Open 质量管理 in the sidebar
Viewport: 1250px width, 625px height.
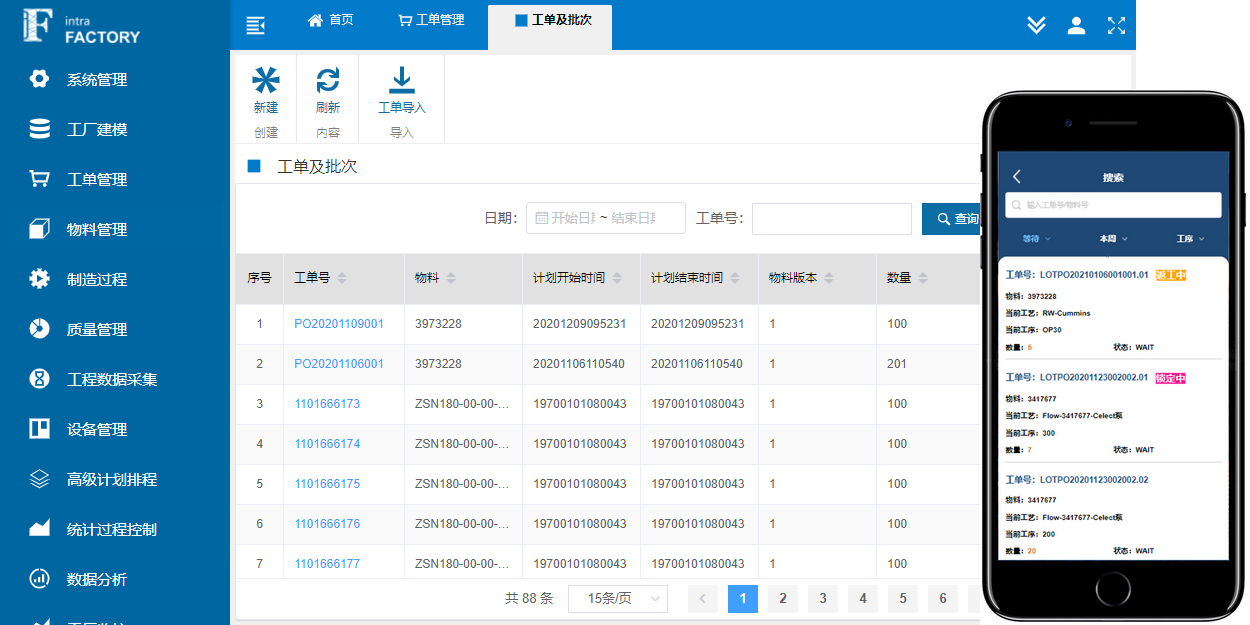pos(96,329)
